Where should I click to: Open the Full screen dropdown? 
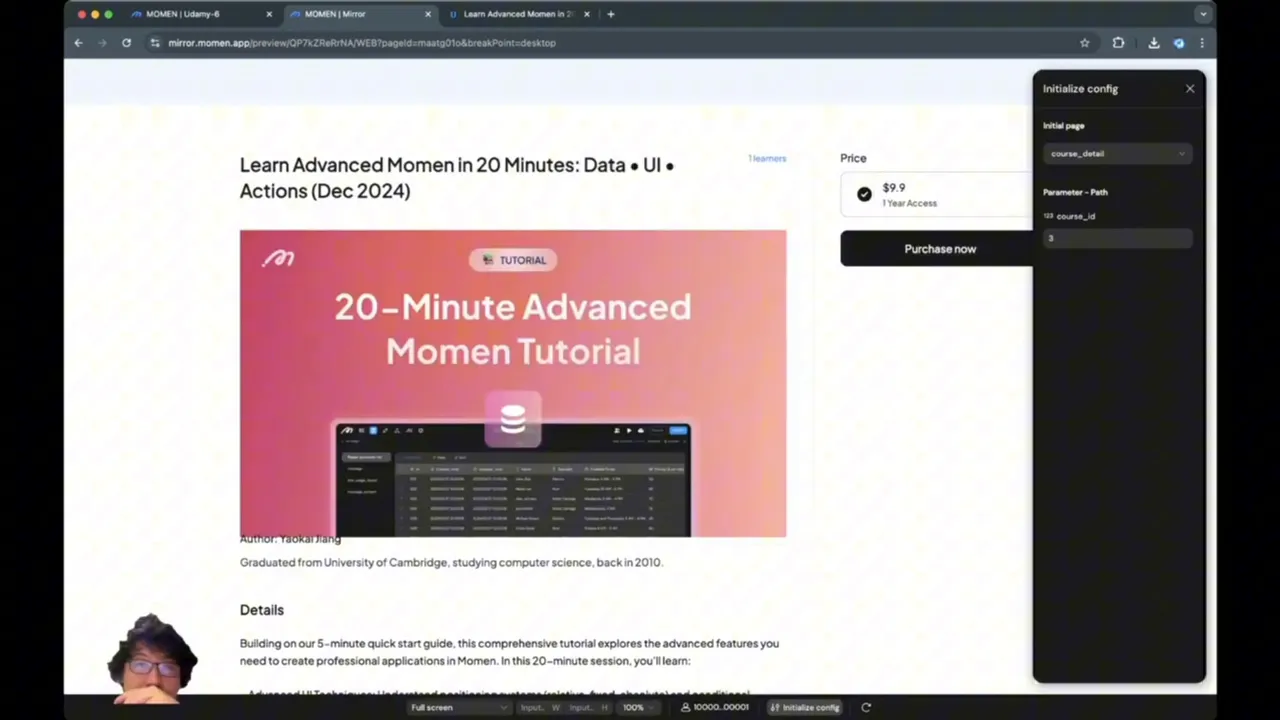[459, 707]
